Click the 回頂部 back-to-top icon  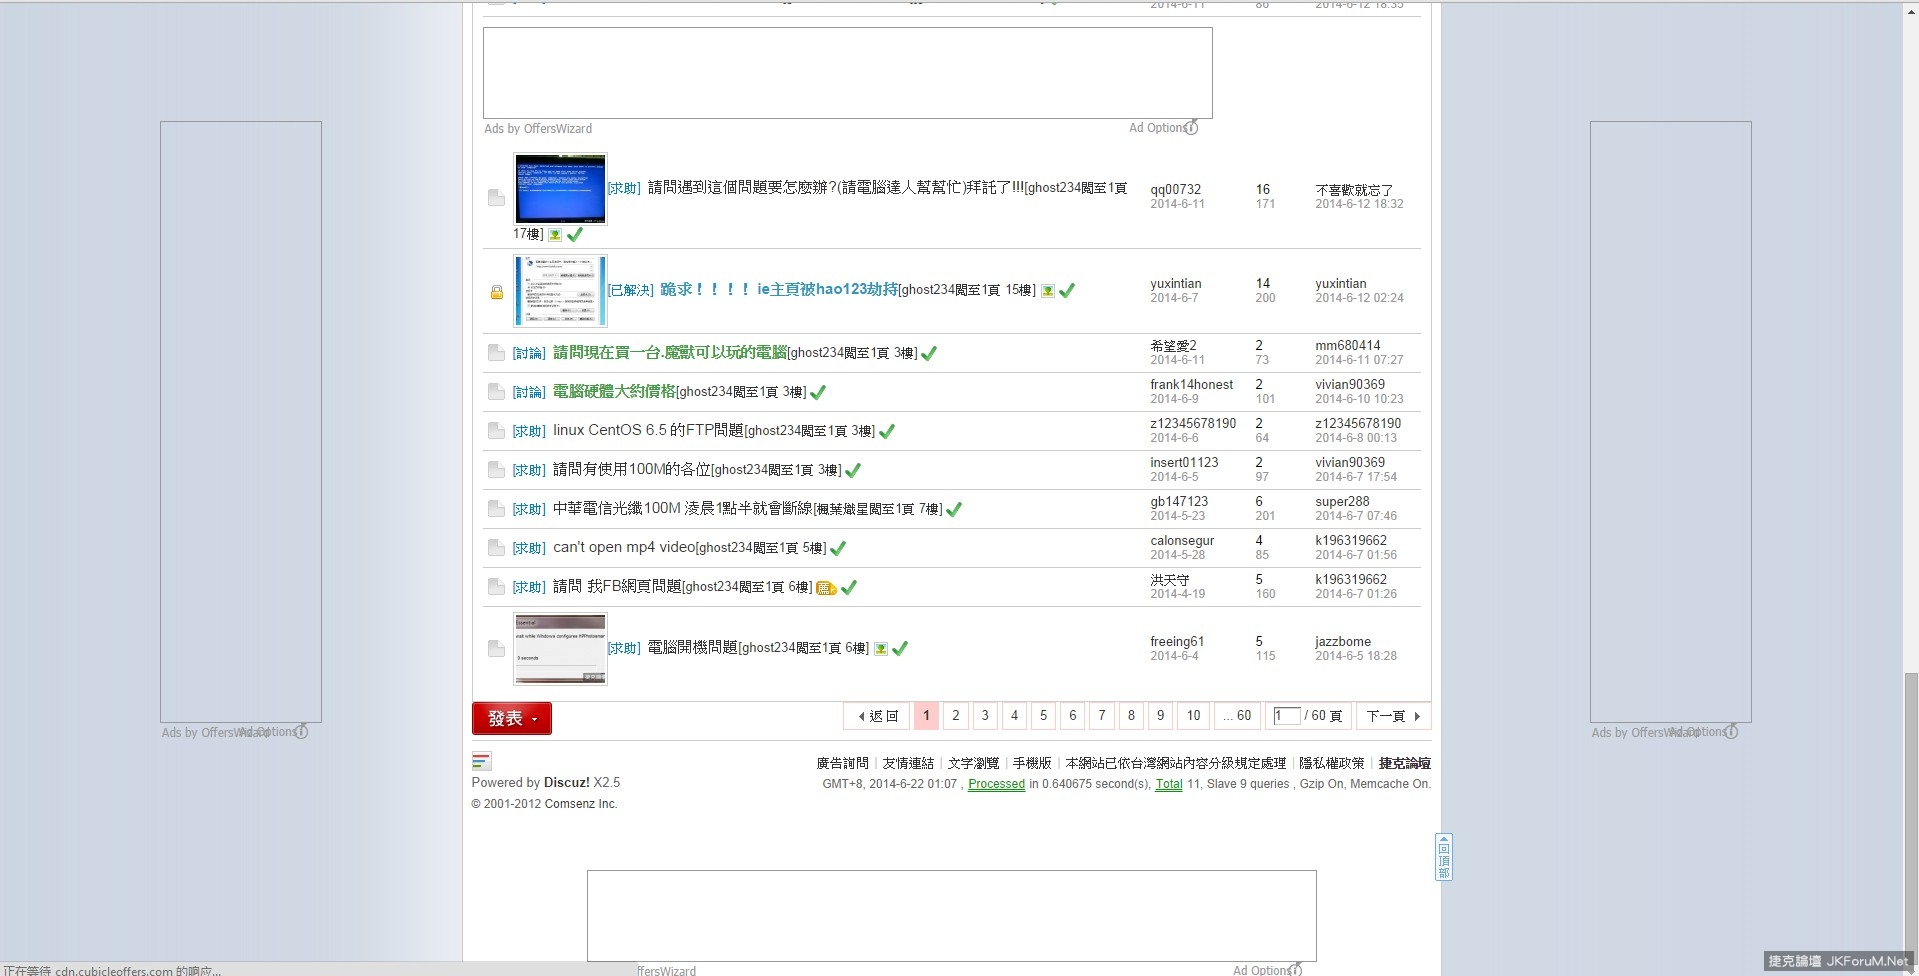coord(1443,858)
